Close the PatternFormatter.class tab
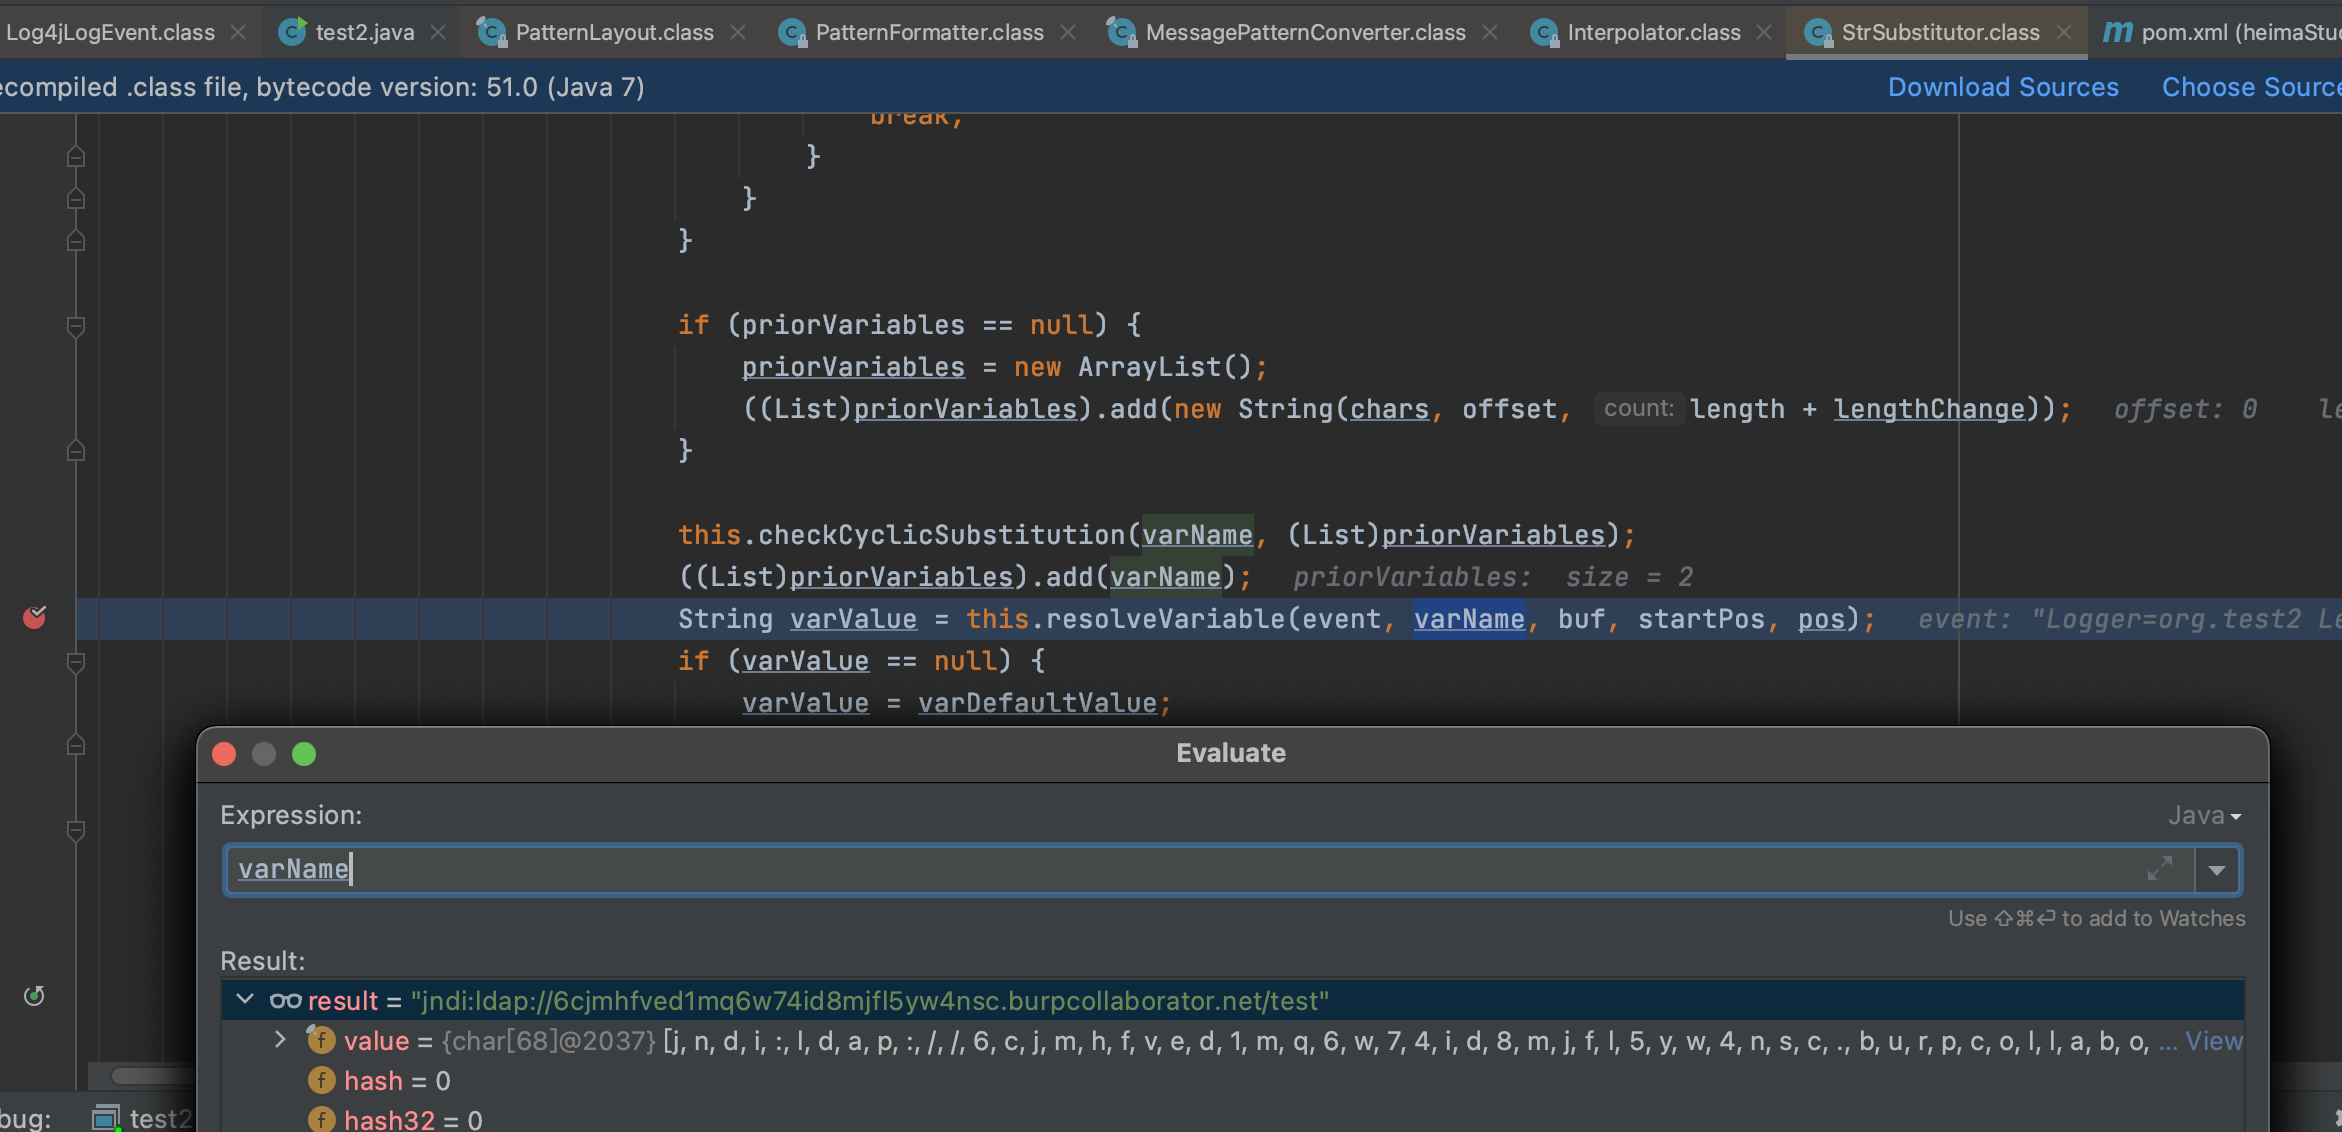This screenshot has width=2342, height=1132. coord(1068,32)
